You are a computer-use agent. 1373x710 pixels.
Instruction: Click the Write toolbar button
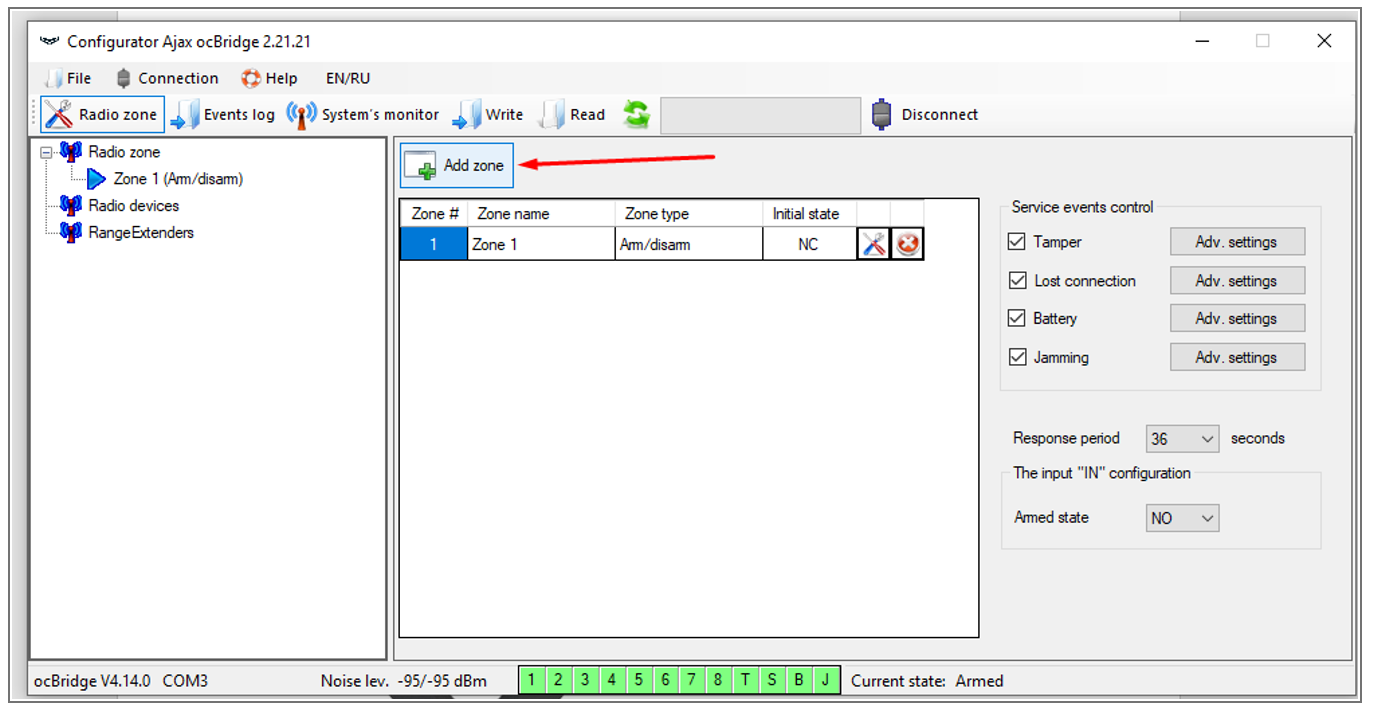488,115
